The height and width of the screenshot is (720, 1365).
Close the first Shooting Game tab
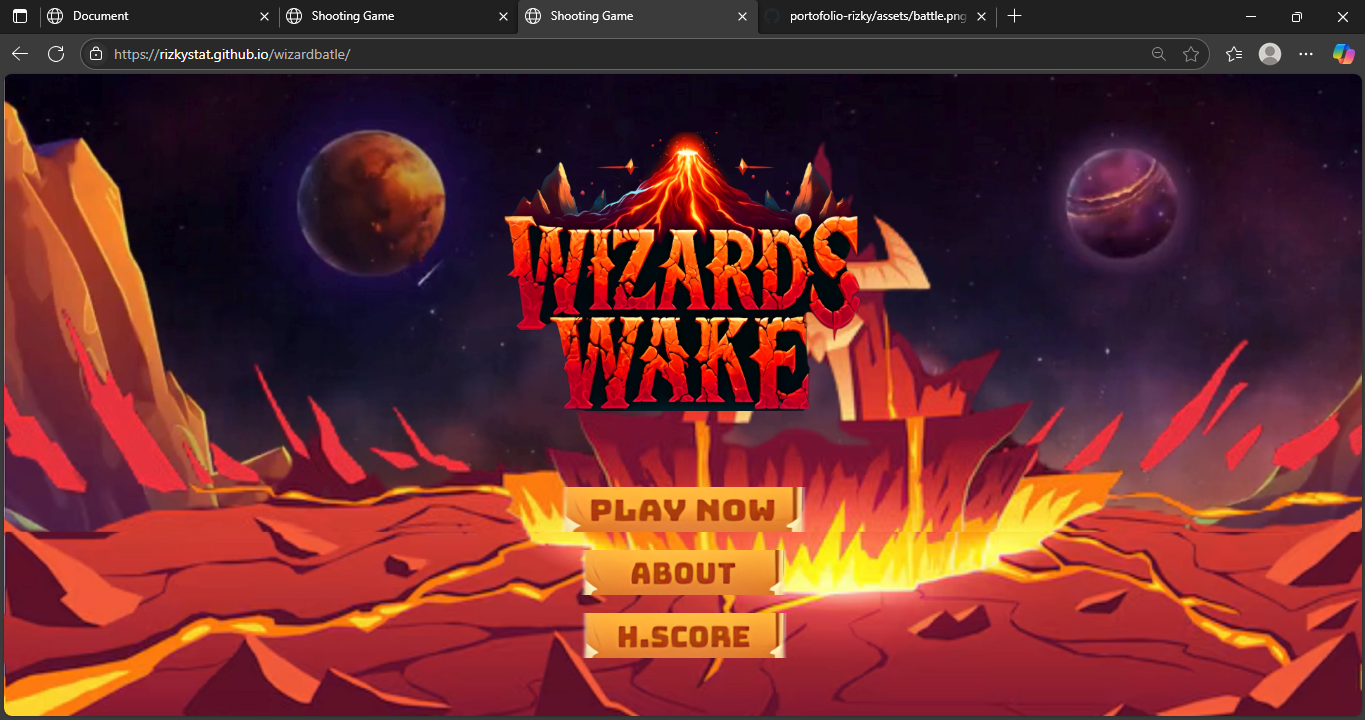click(x=503, y=16)
